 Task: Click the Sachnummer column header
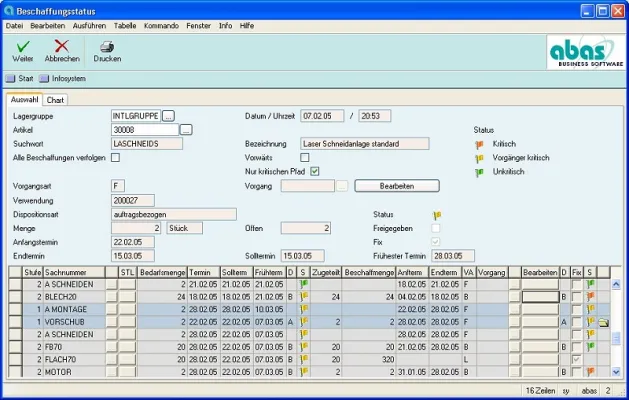[x=75, y=271]
